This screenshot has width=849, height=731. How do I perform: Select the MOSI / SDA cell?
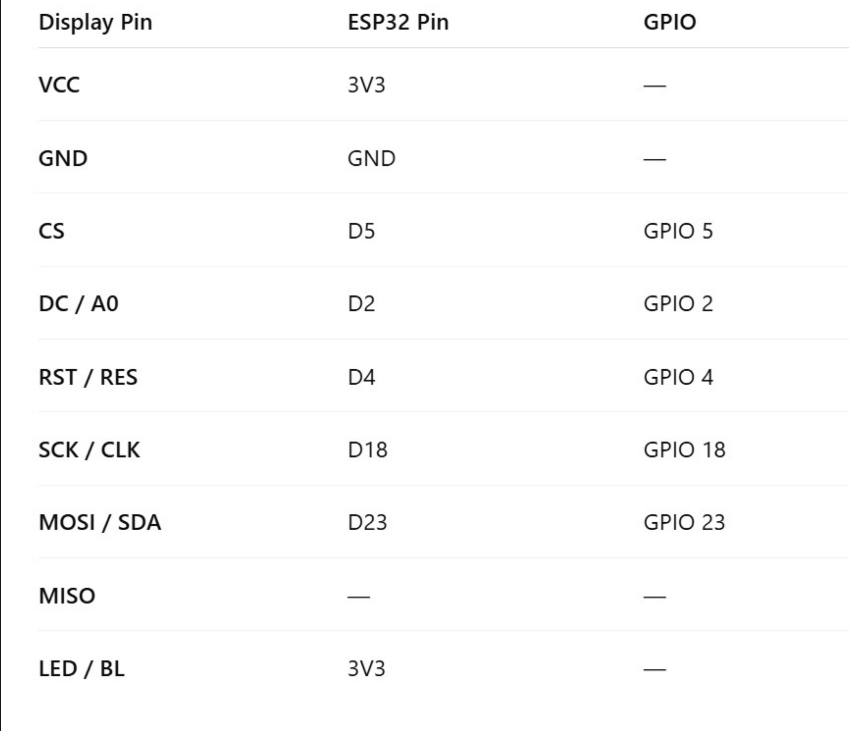[100, 523]
